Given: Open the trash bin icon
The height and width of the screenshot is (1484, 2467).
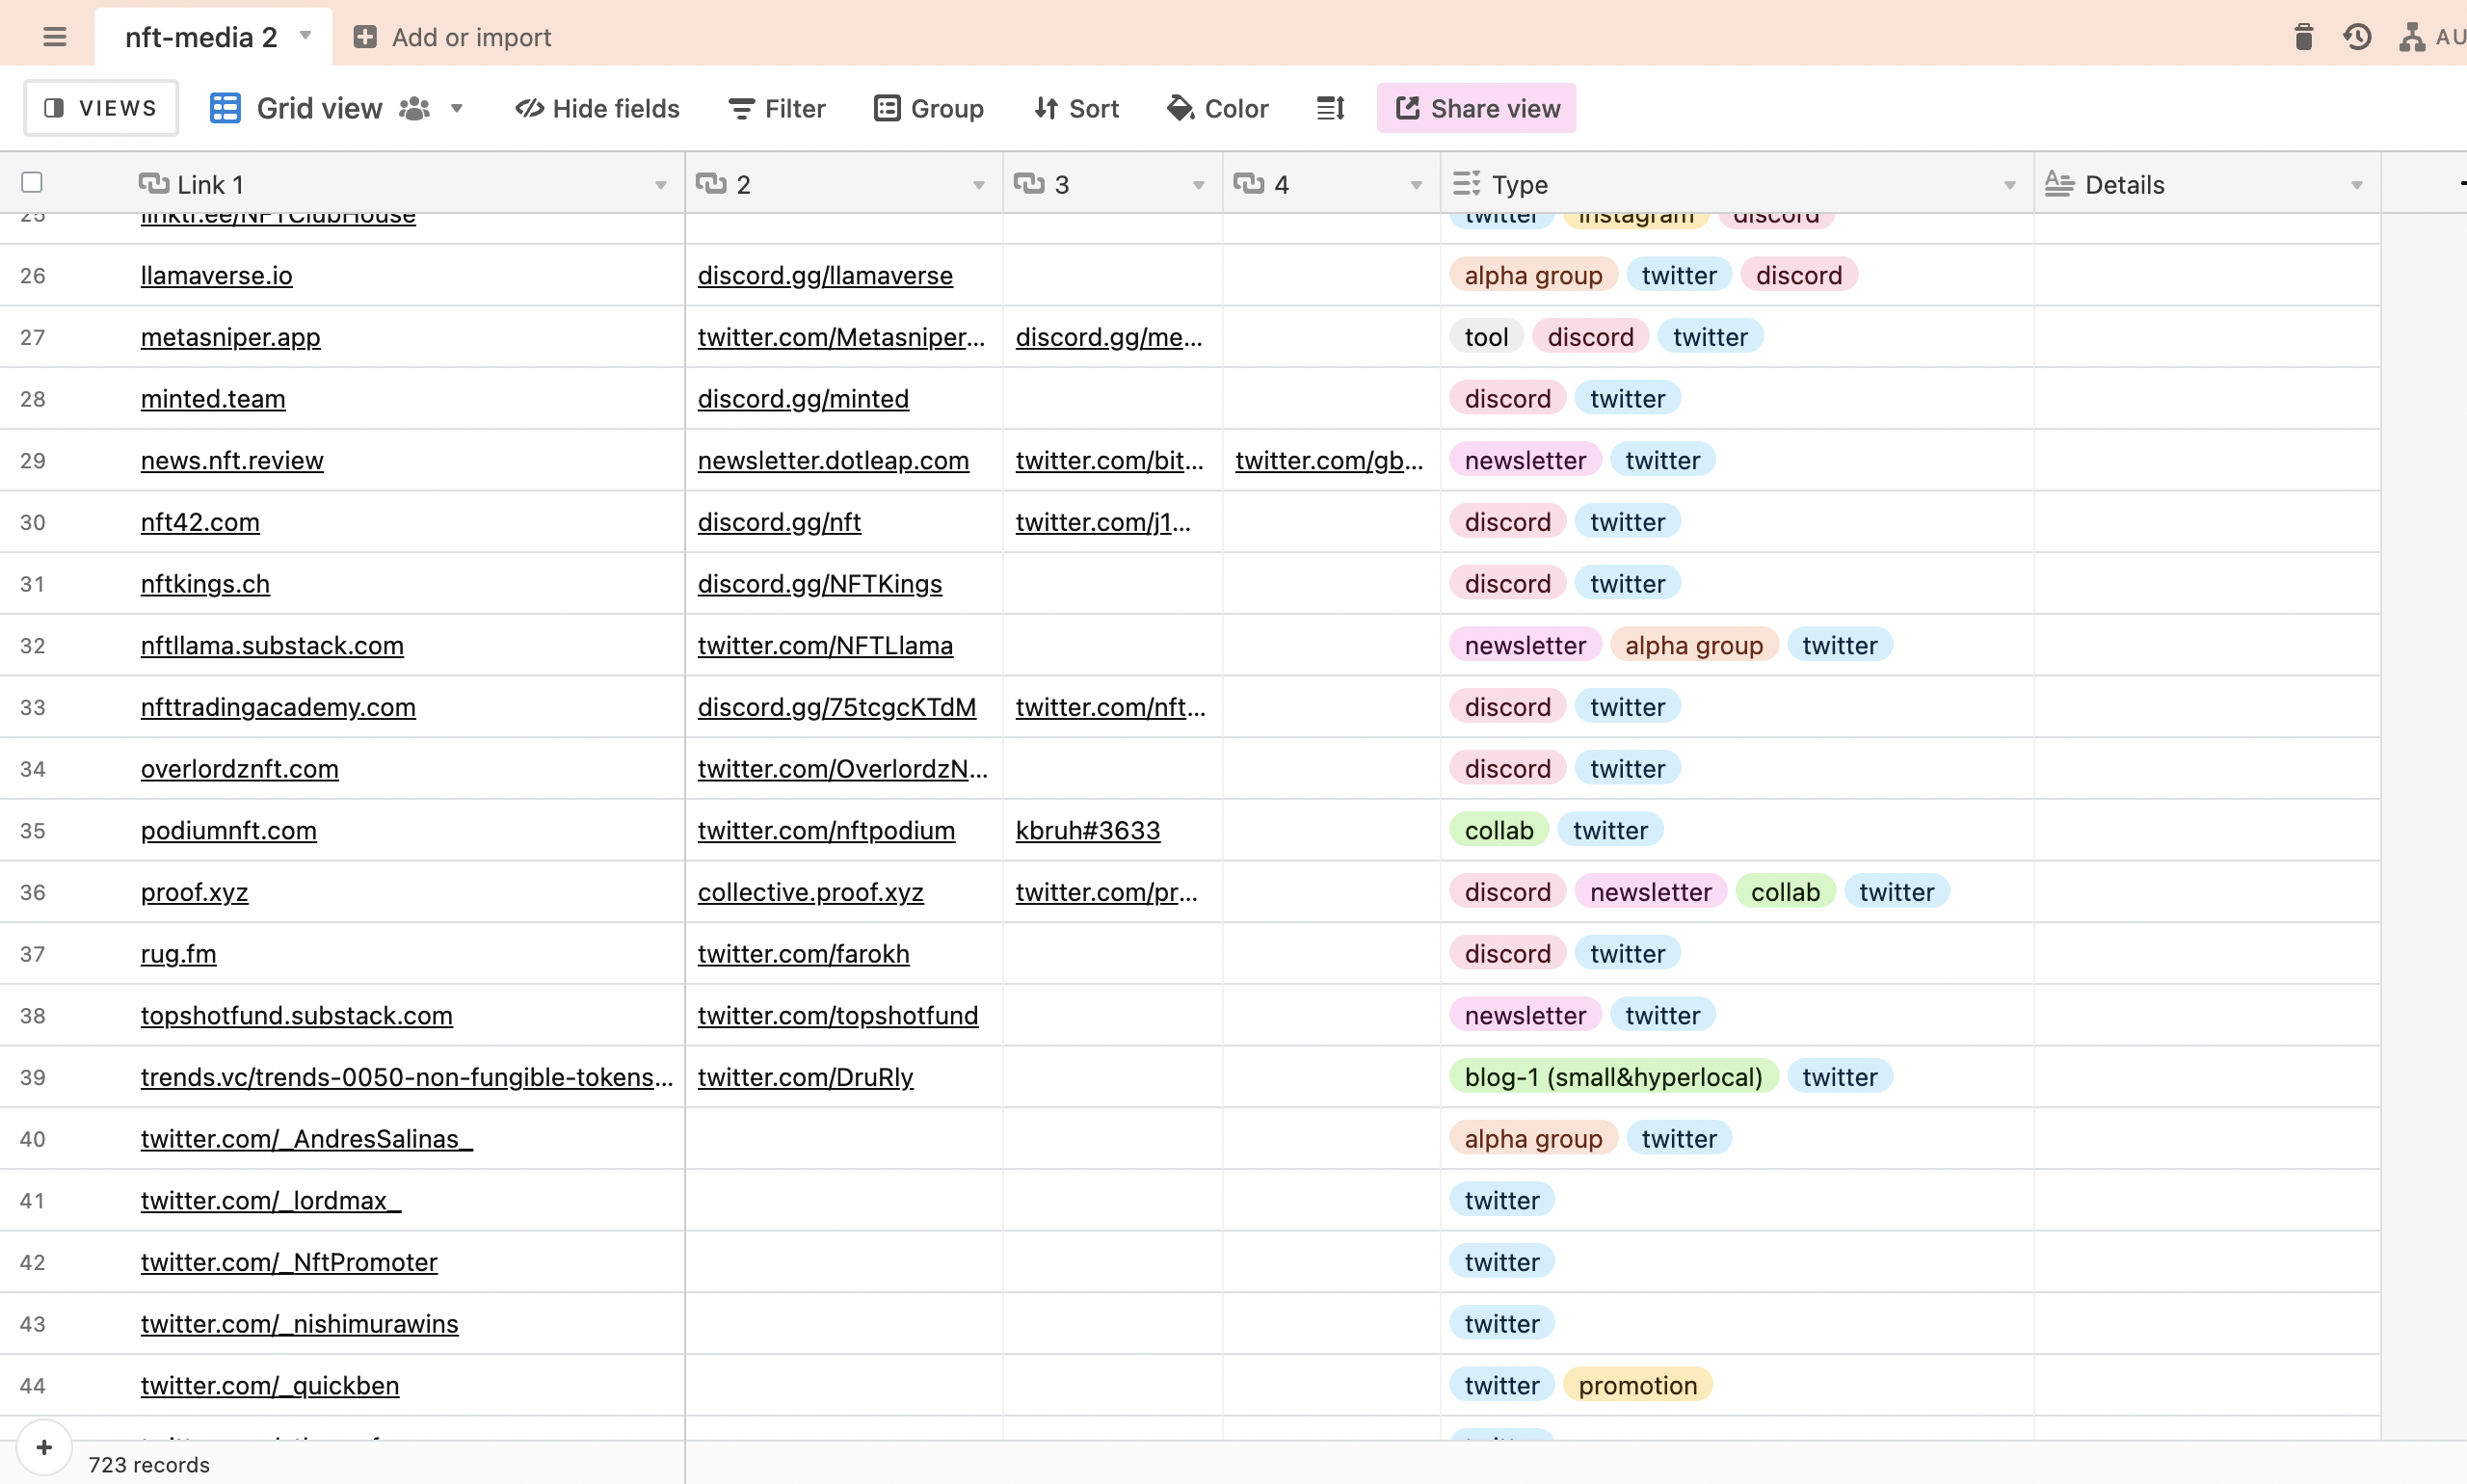Looking at the screenshot, I should coord(2303,37).
